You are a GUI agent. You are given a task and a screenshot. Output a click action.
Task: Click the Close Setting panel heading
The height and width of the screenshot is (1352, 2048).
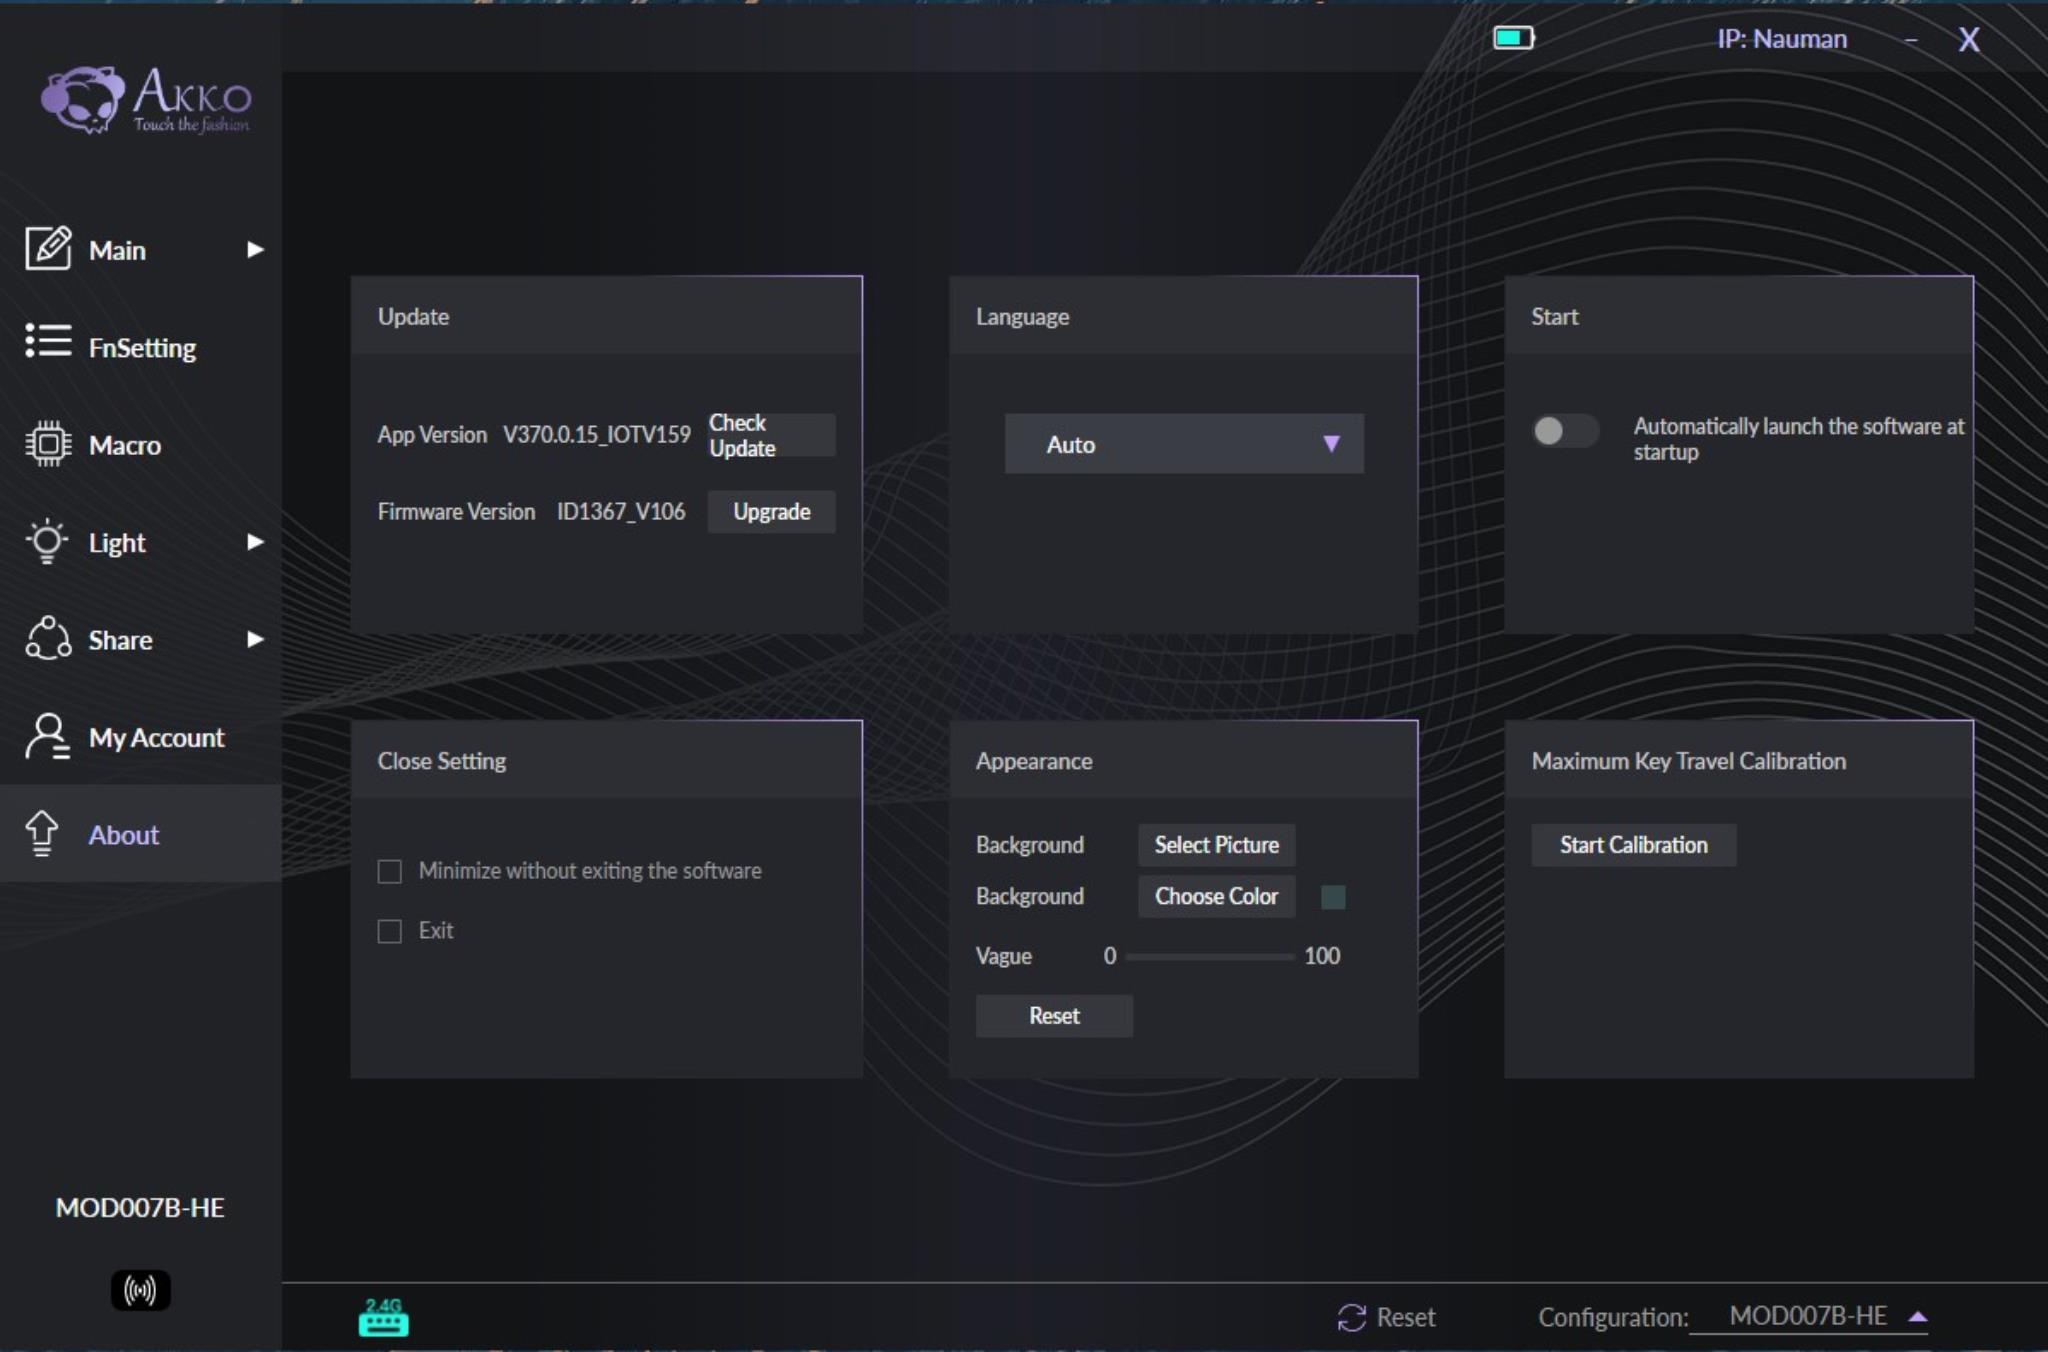point(441,761)
